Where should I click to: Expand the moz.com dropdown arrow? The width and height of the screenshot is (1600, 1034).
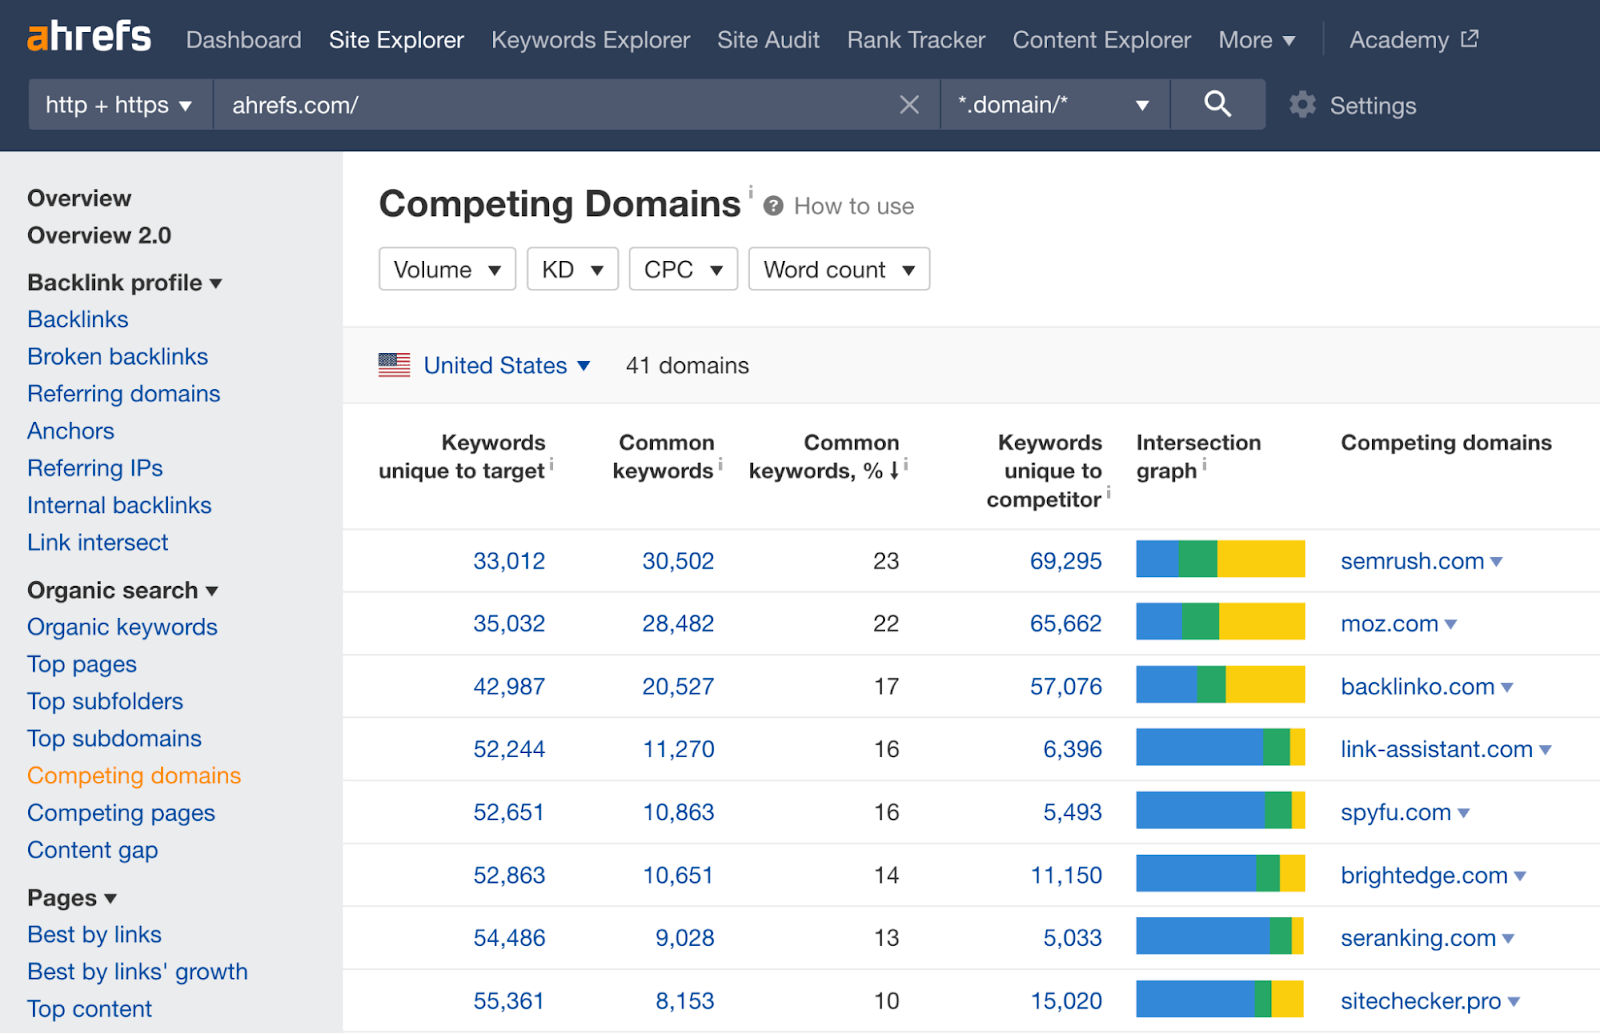click(1451, 625)
